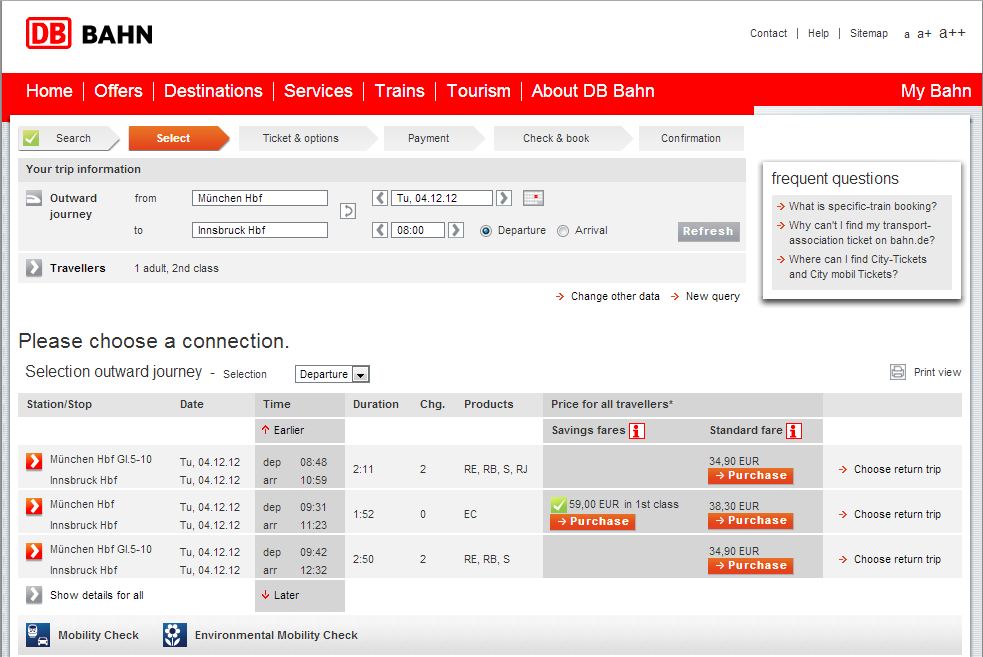Go to next date arrow
Viewport: 983px width, 657px height.
coord(503,198)
